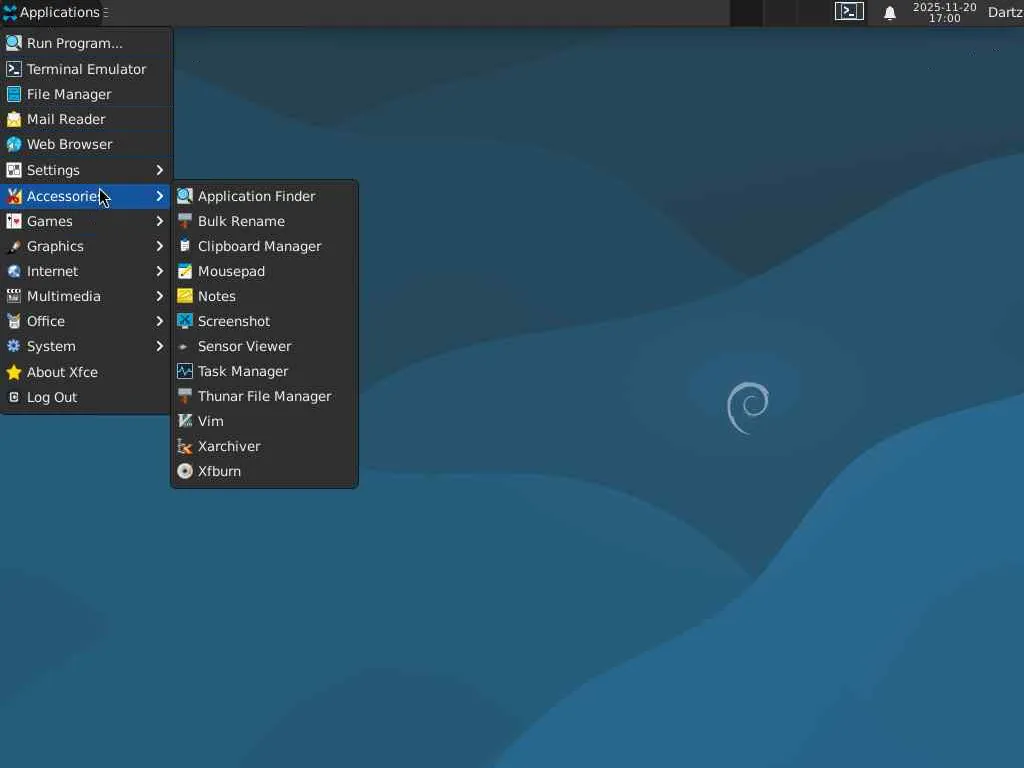The width and height of the screenshot is (1024, 768).
Task: Click the Internet globe icon
Action: (14, 271)
